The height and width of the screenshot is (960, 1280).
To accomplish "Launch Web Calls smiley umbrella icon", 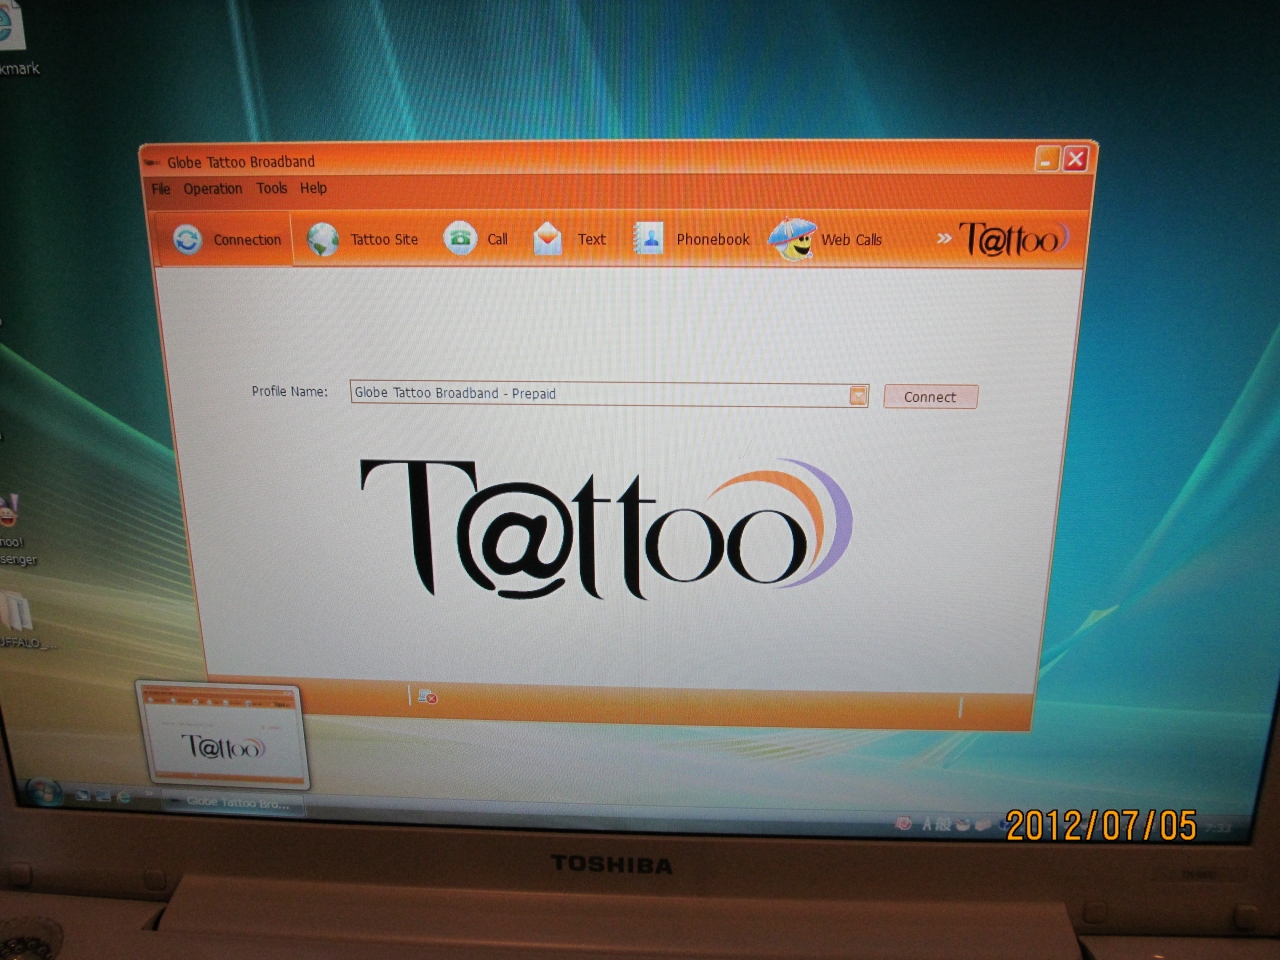I will (793, 239).
